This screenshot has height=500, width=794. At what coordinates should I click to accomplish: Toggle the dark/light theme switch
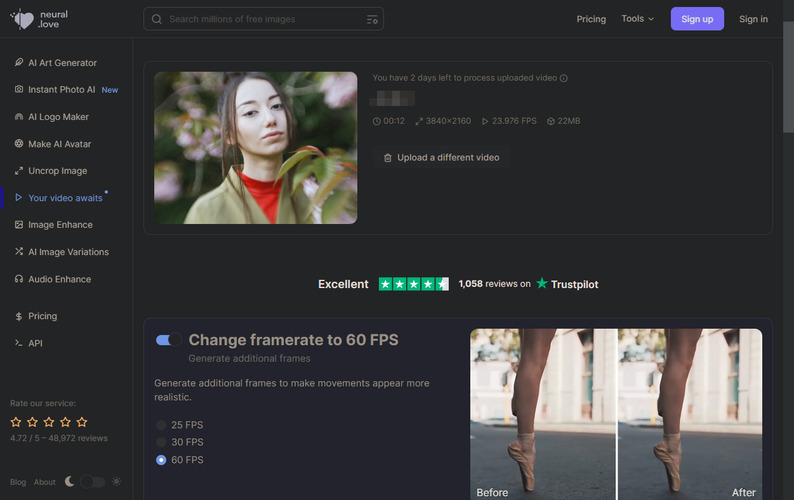coord(93,482)
